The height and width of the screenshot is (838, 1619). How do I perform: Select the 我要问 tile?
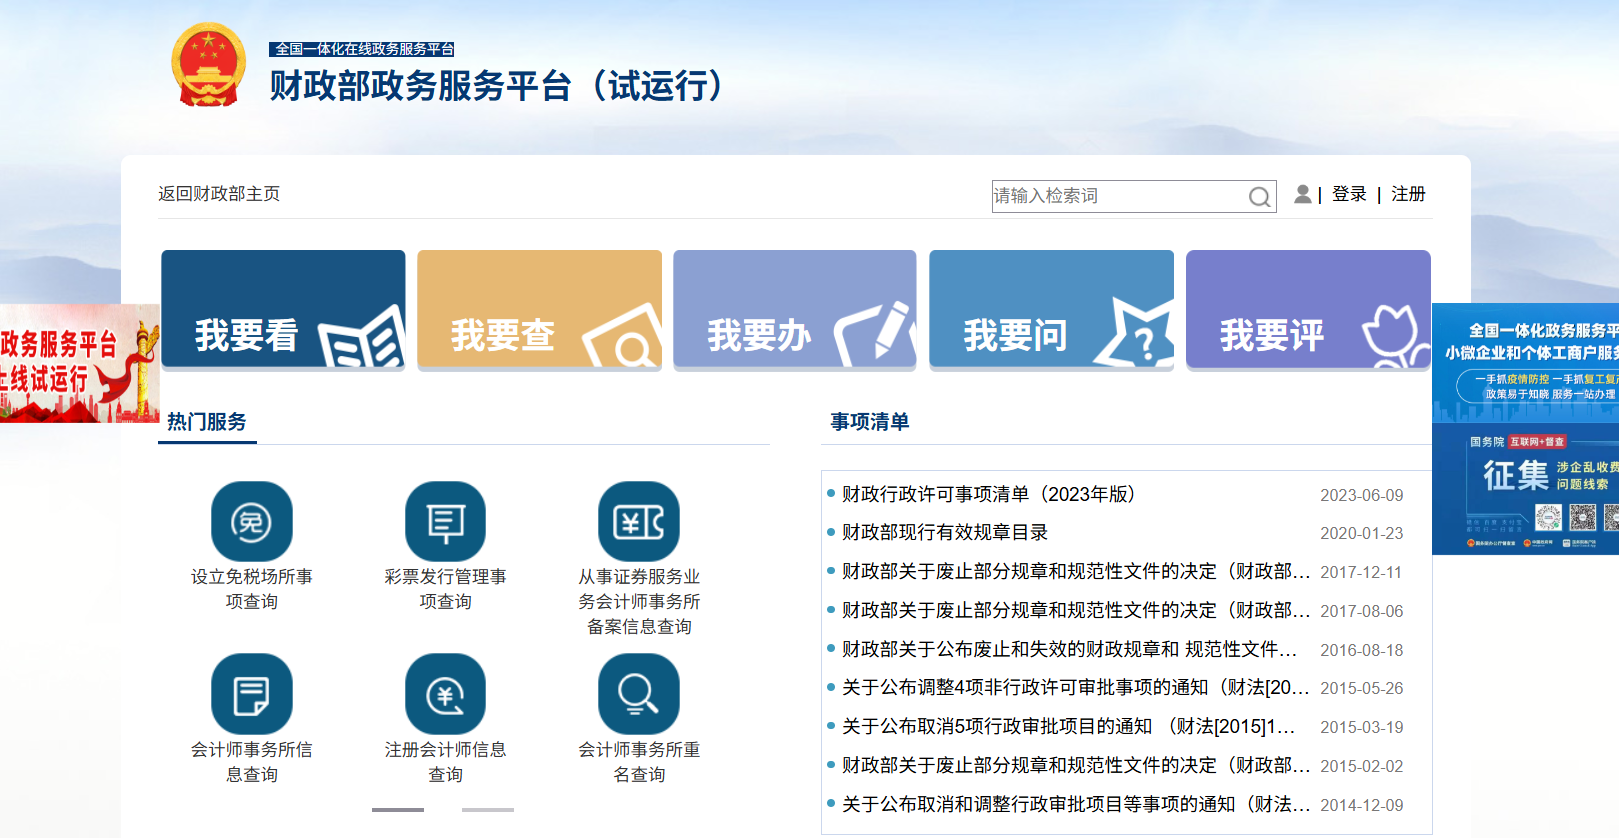click(x=1051, y=309)
